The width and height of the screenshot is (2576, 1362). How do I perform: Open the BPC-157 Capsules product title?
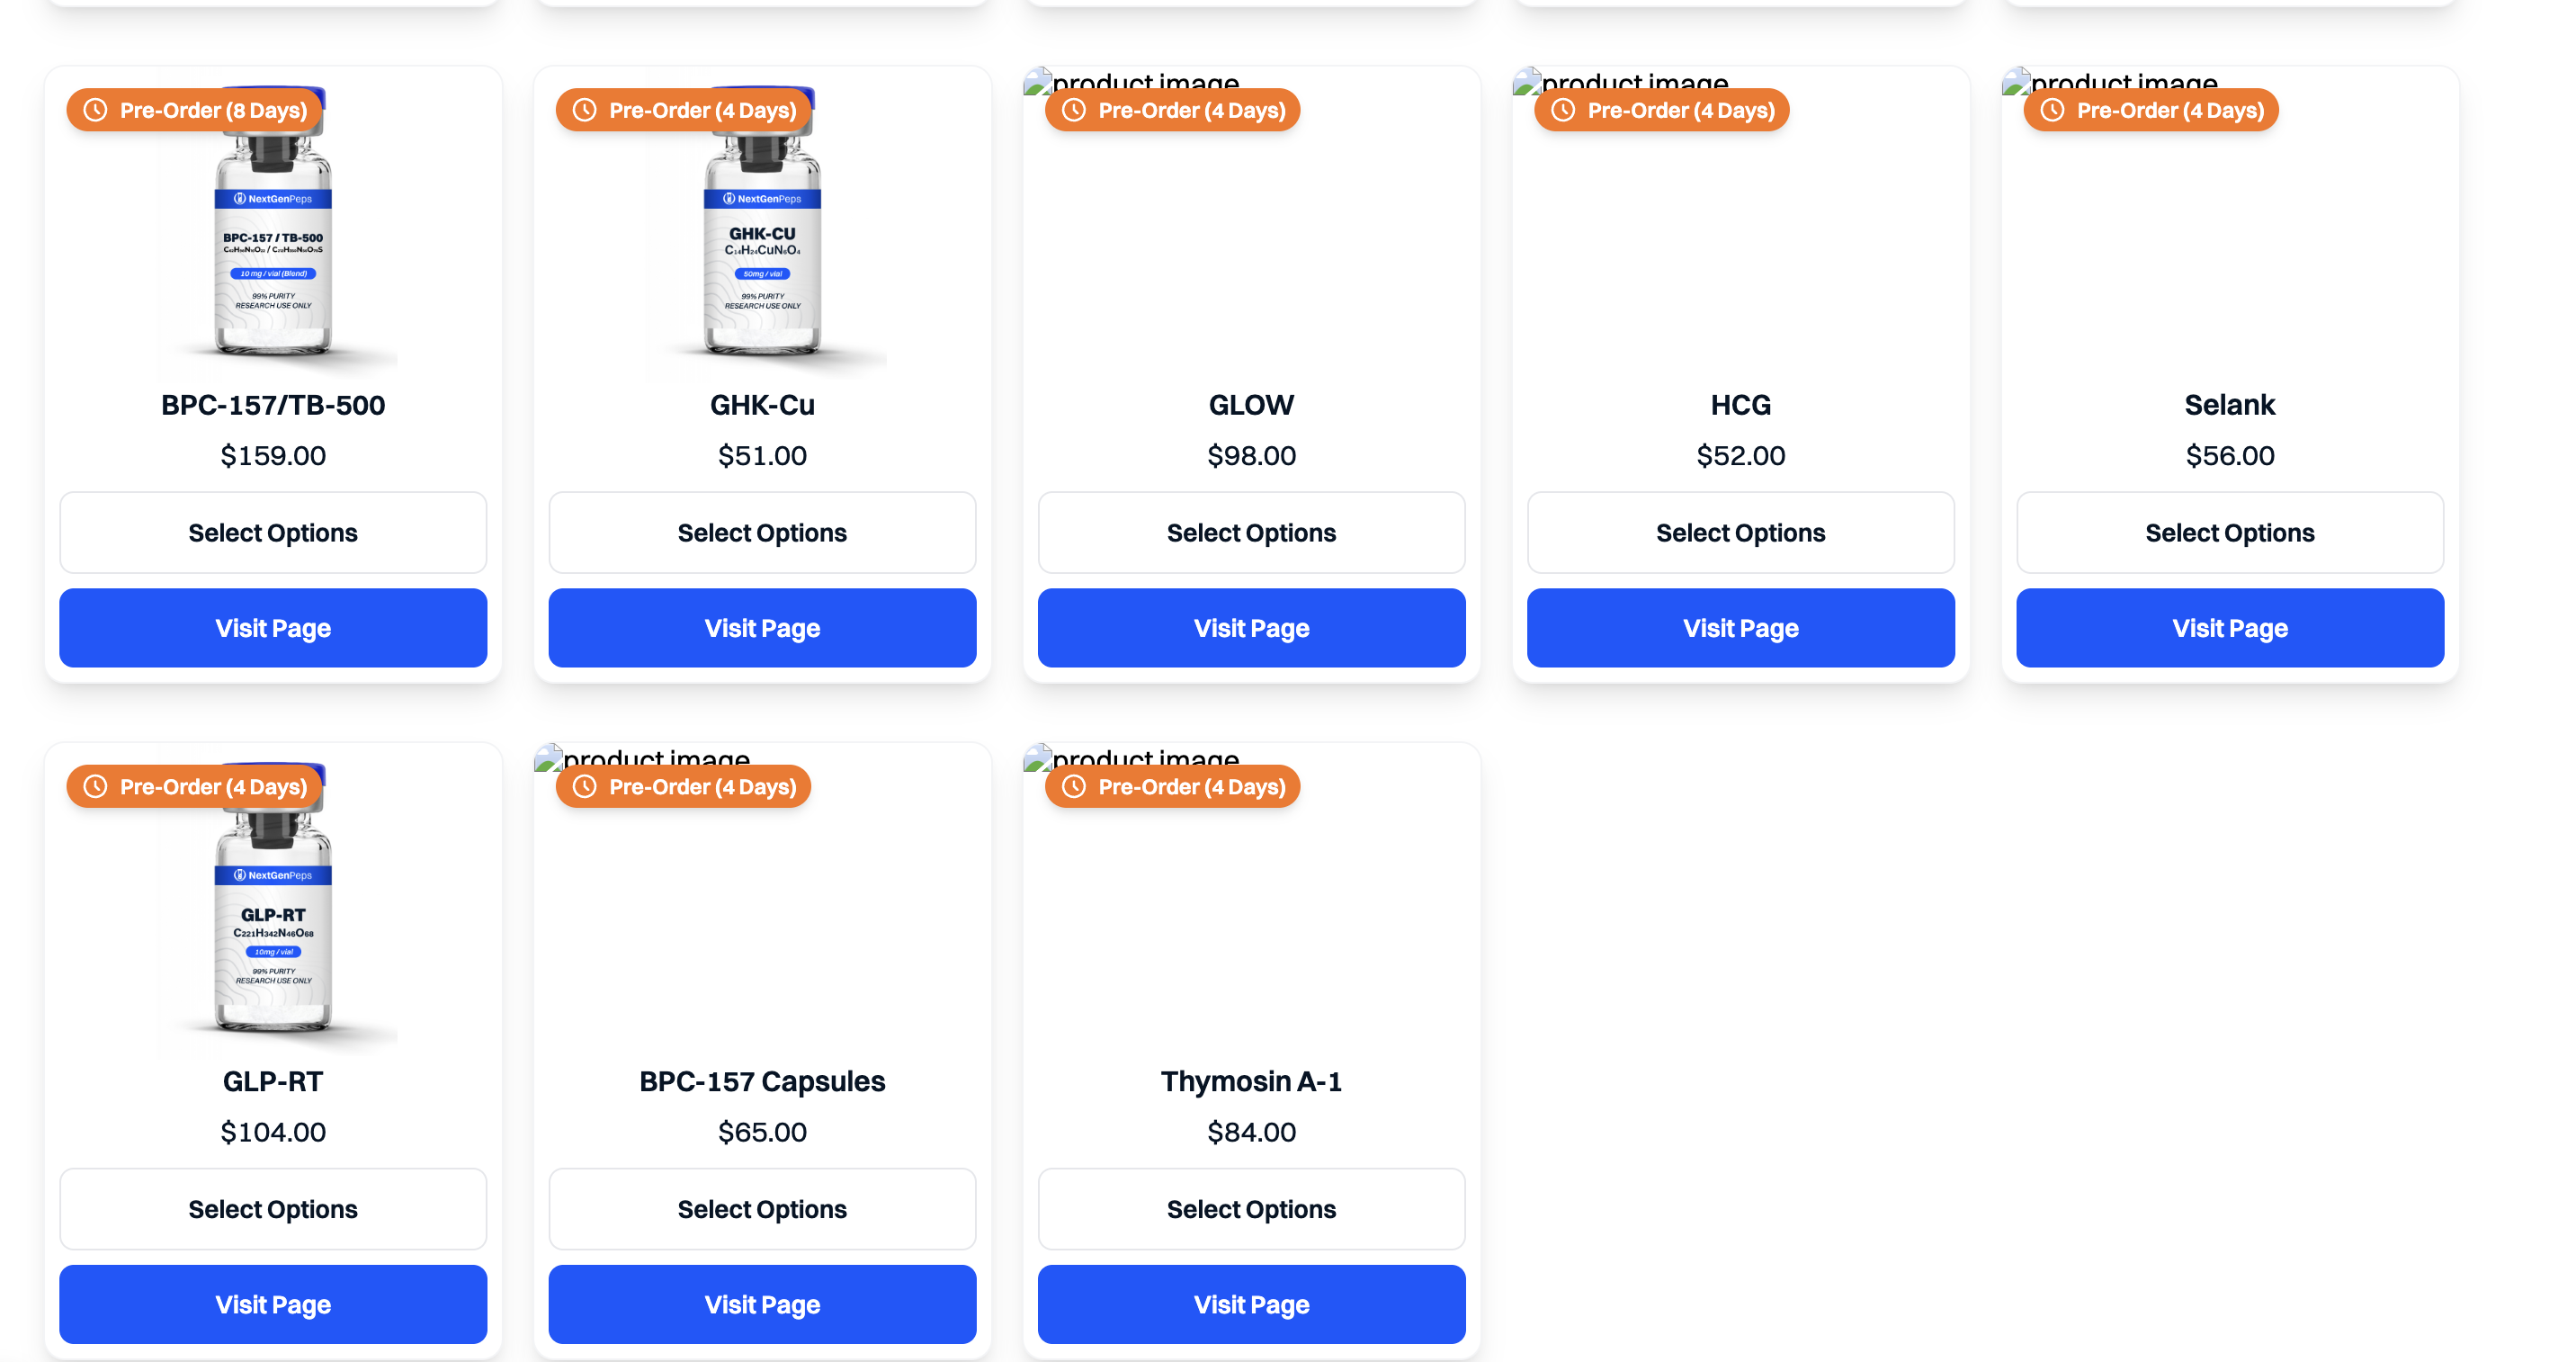point(762,1081)
